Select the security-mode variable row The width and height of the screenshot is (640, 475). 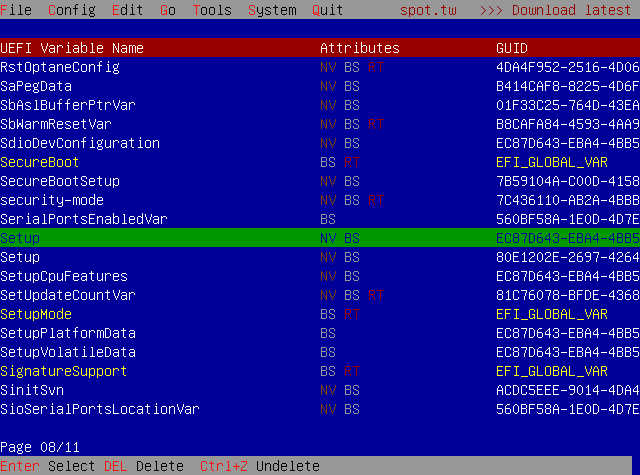coord(52,200)
